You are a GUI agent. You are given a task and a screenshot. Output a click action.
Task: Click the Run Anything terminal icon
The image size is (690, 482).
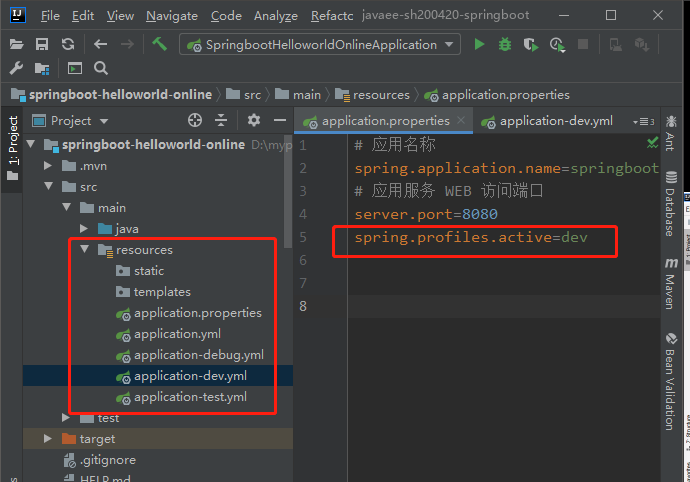click(75, 68)
